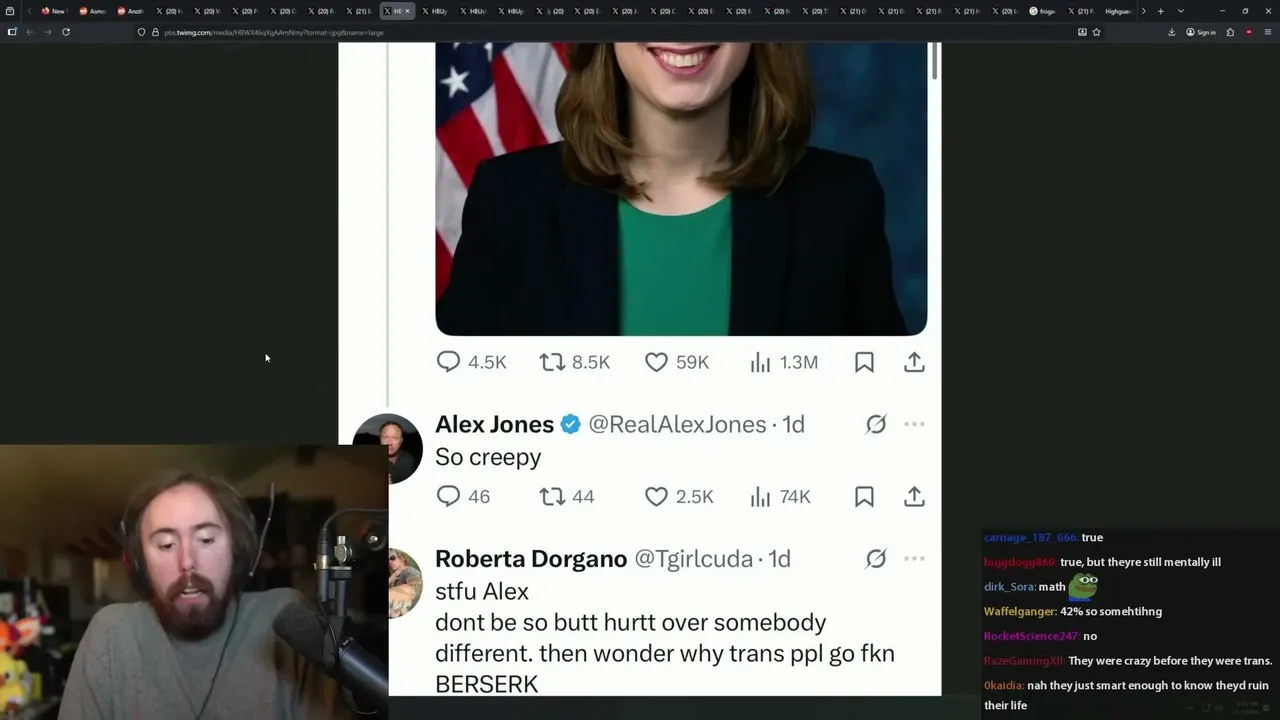The height and width of the screenshot is (720, 1280).
Task: Open the browser downloads panel
Action: tap(1171, 32)
